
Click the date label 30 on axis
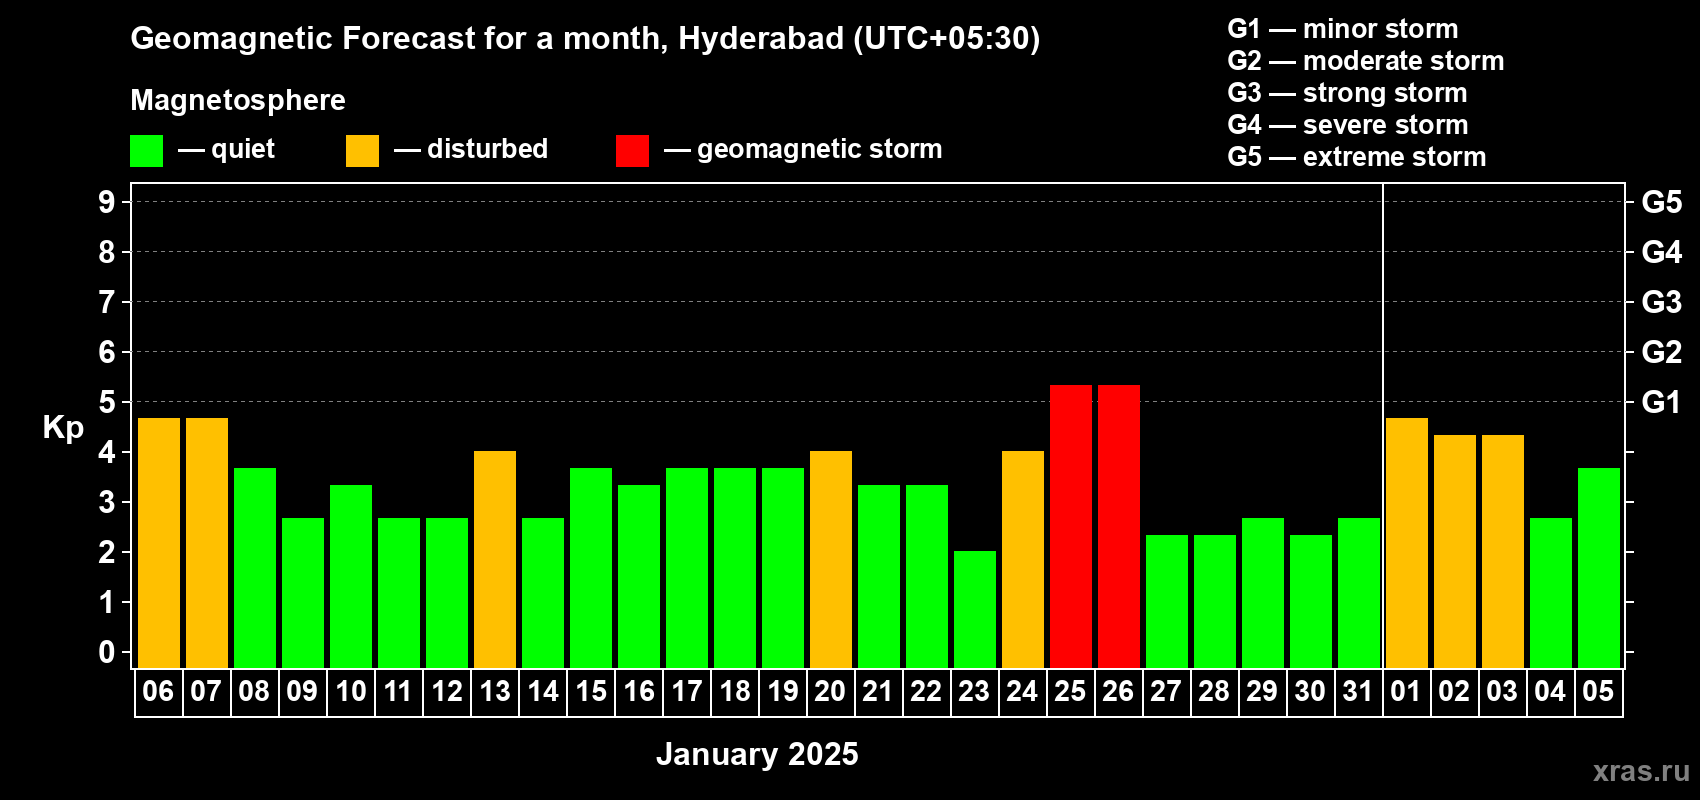1310,691
